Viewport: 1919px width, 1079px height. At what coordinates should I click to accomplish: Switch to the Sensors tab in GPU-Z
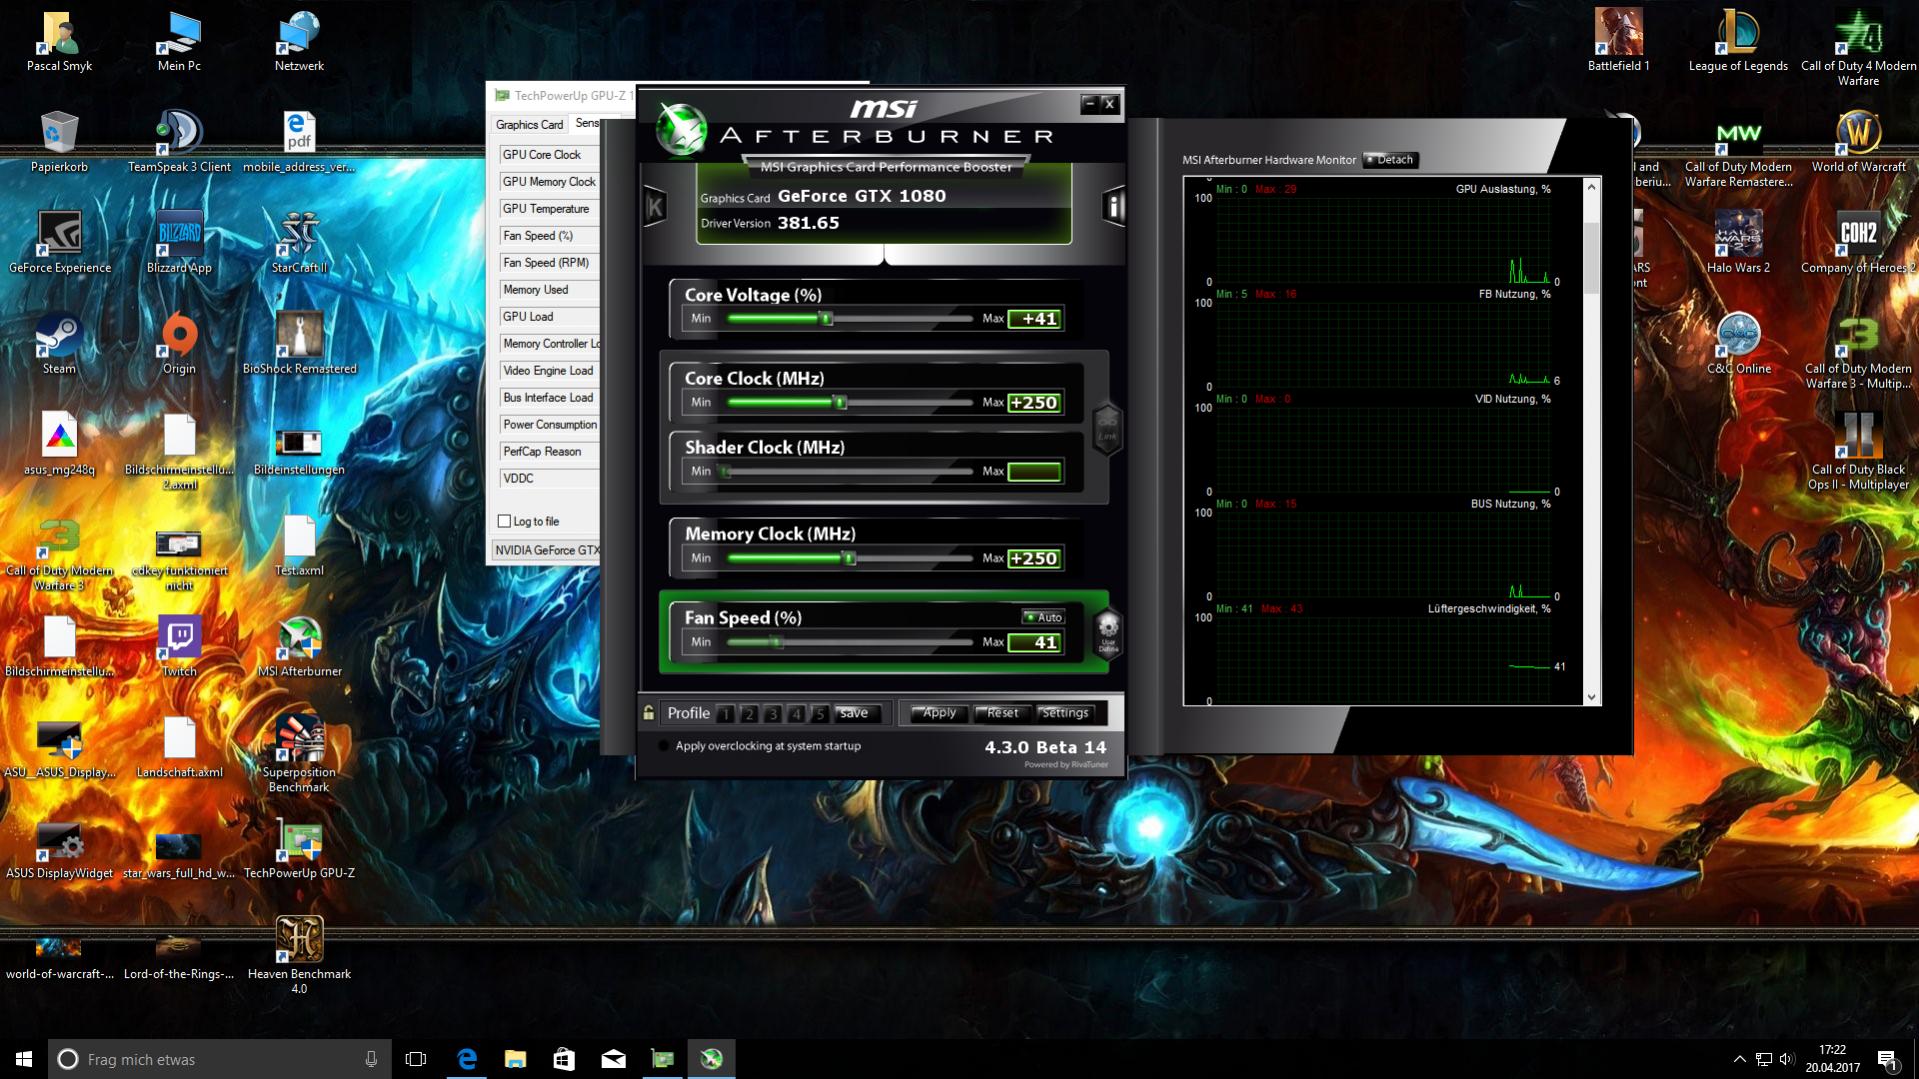coord(587,124)
